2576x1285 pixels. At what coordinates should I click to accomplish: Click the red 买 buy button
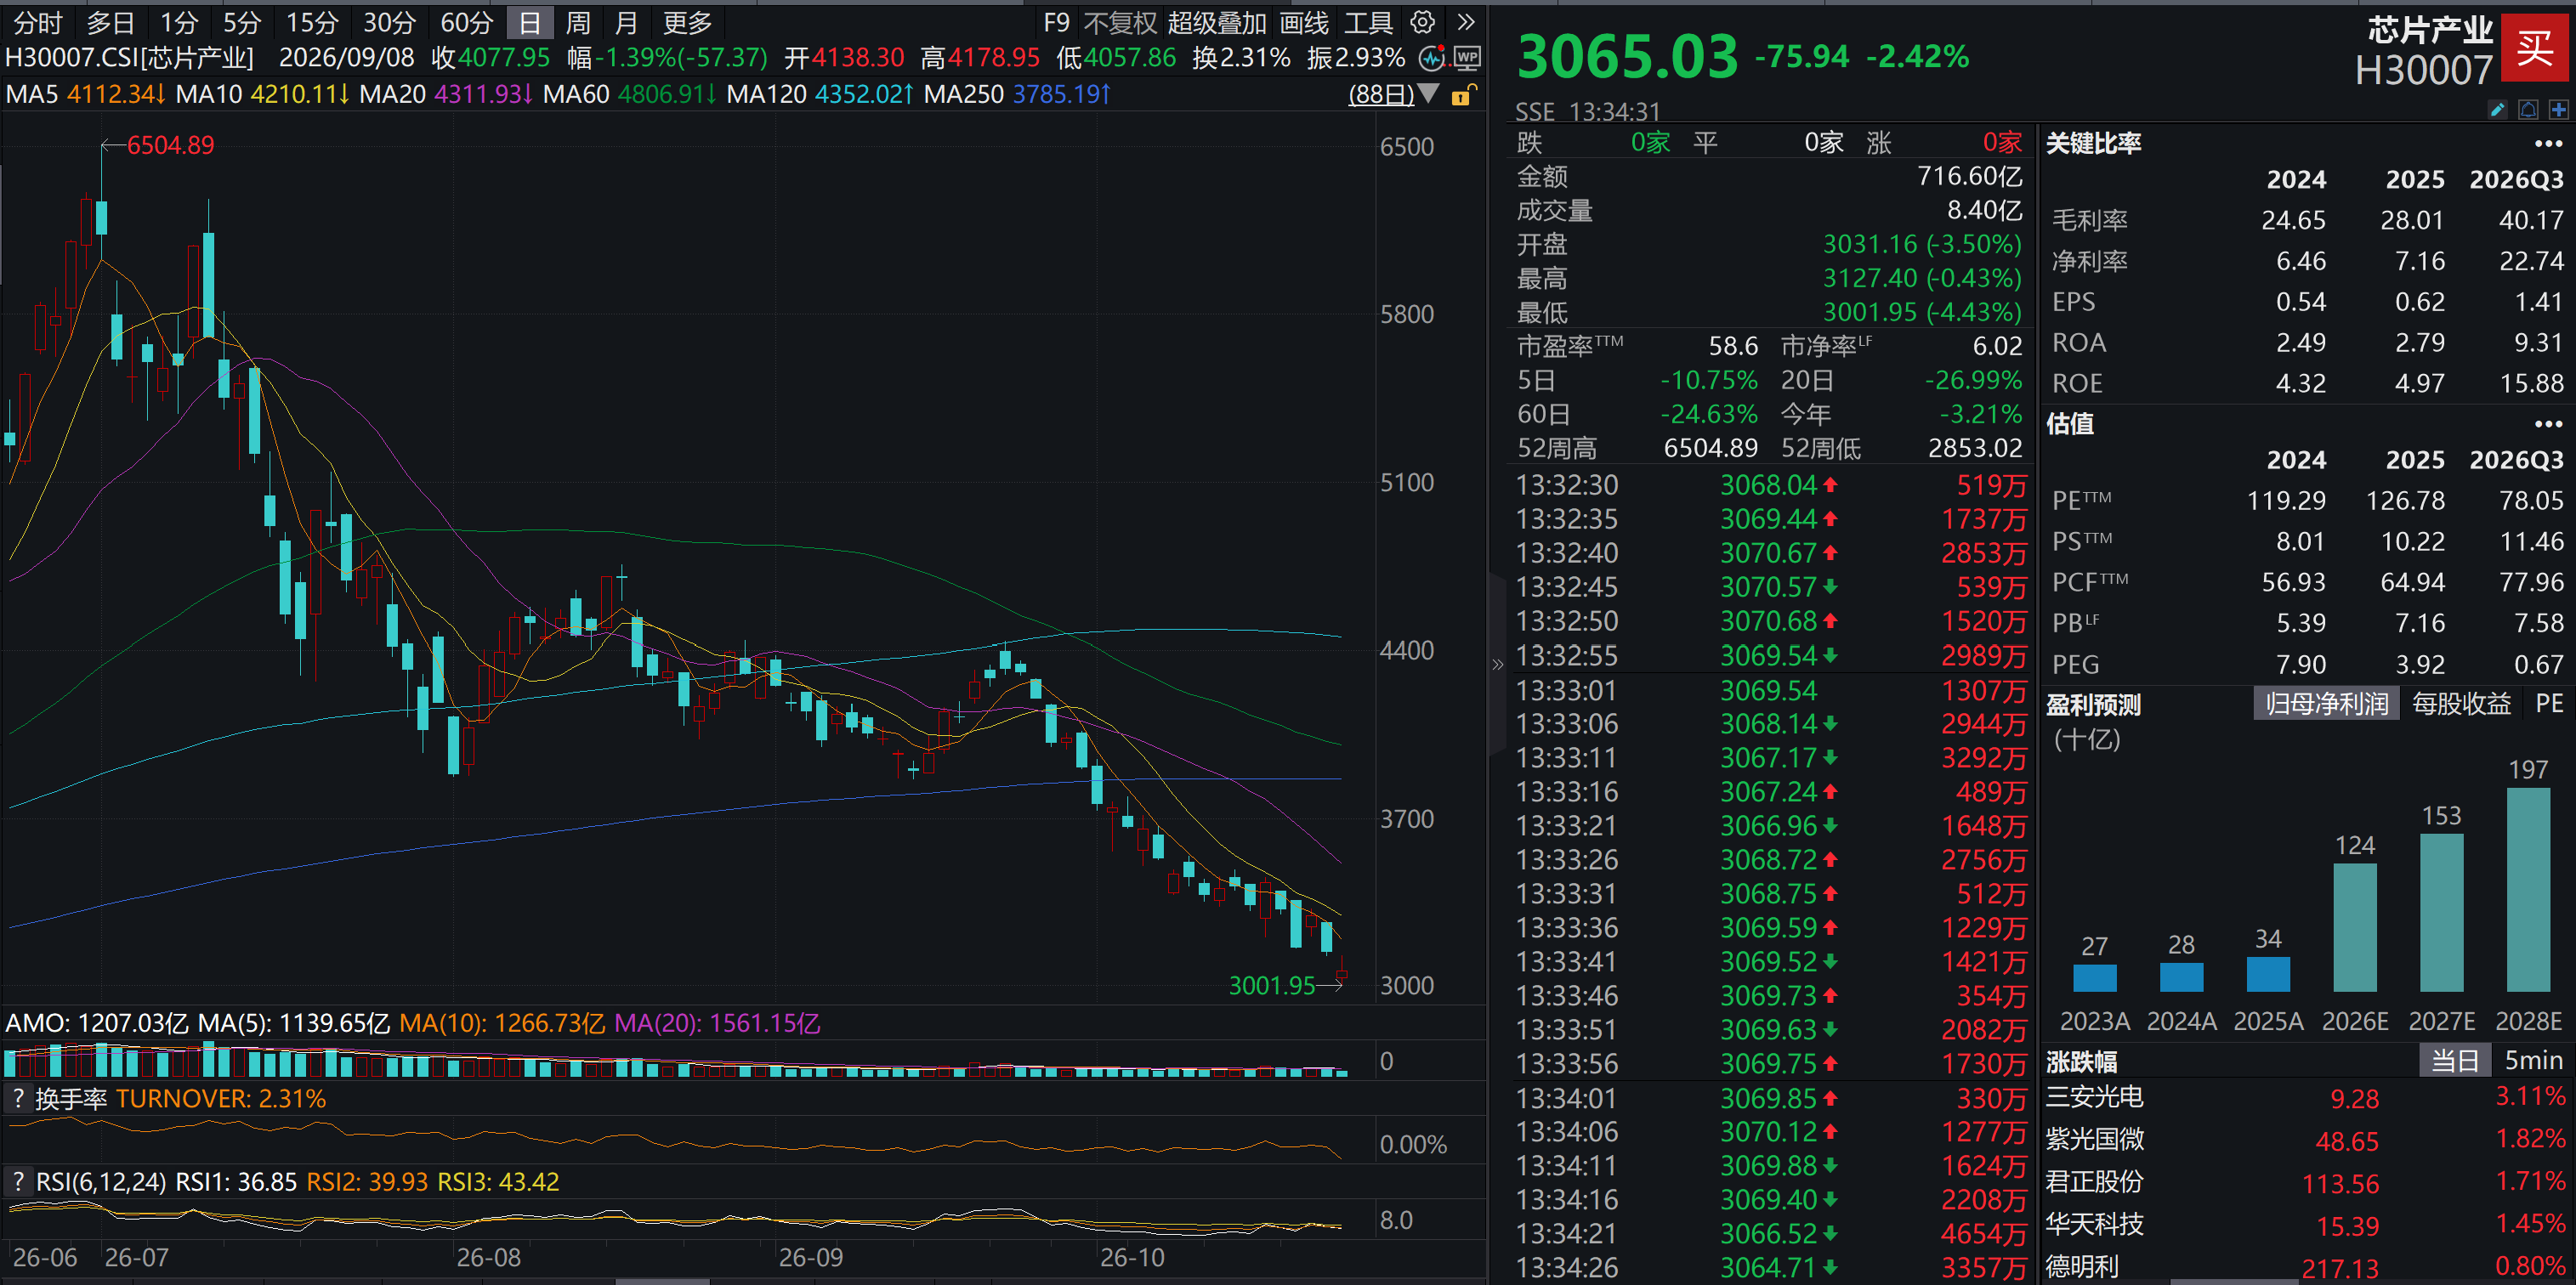[2535, 47]
